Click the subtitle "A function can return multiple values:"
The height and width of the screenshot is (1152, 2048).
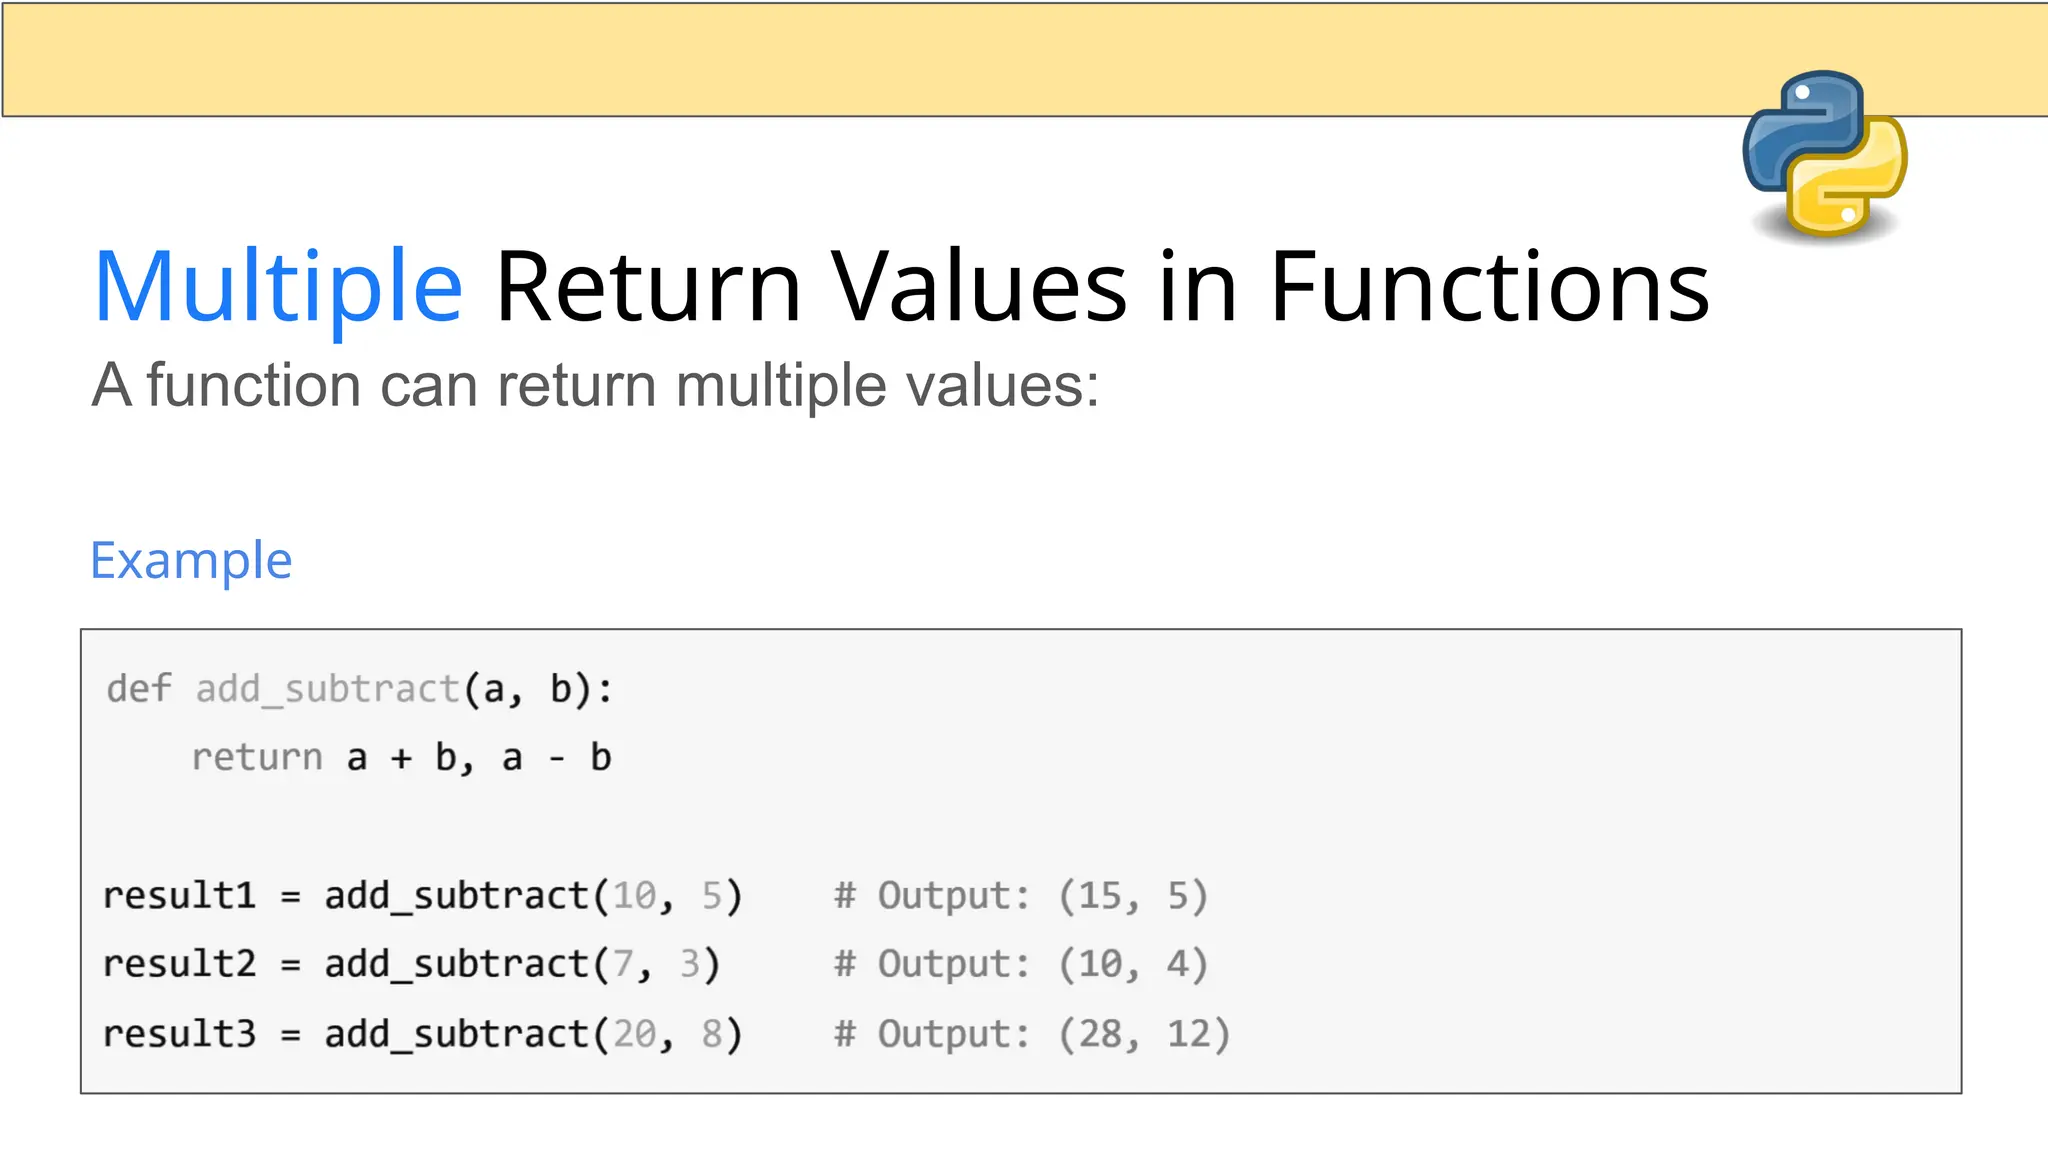[595, 385]
